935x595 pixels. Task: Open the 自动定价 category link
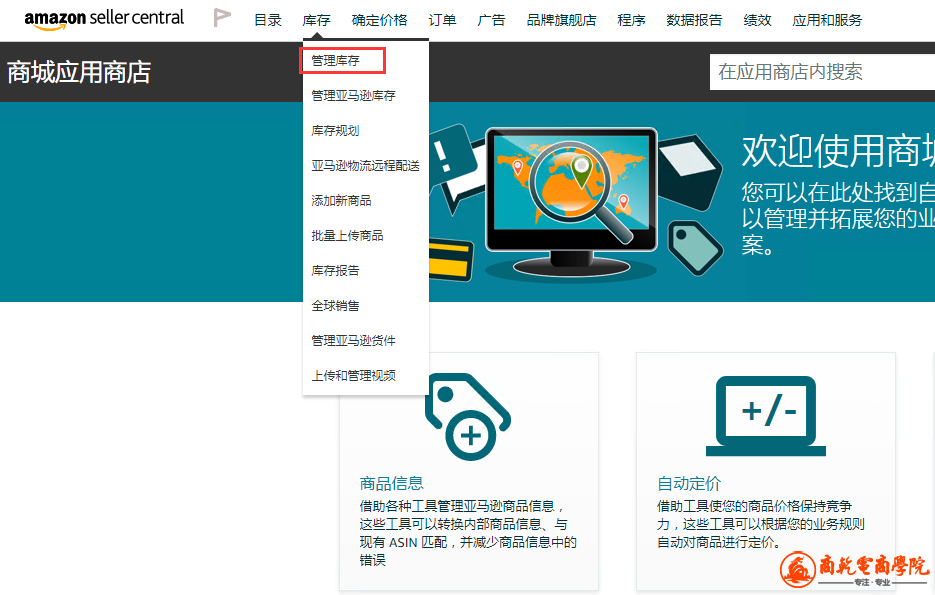(689, 484)
